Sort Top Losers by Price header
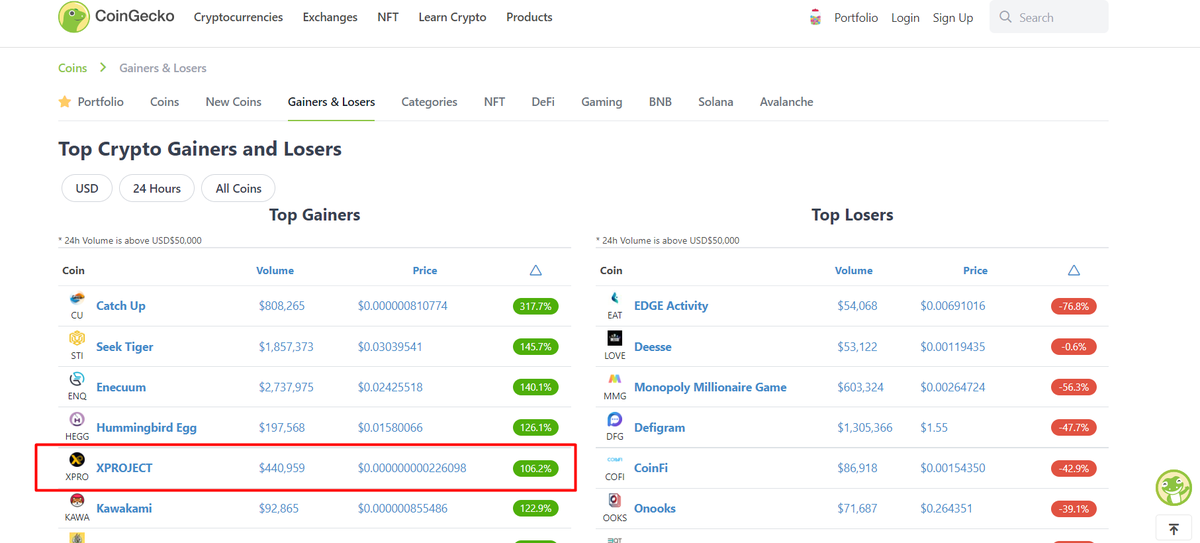 (x=975, y=270)
